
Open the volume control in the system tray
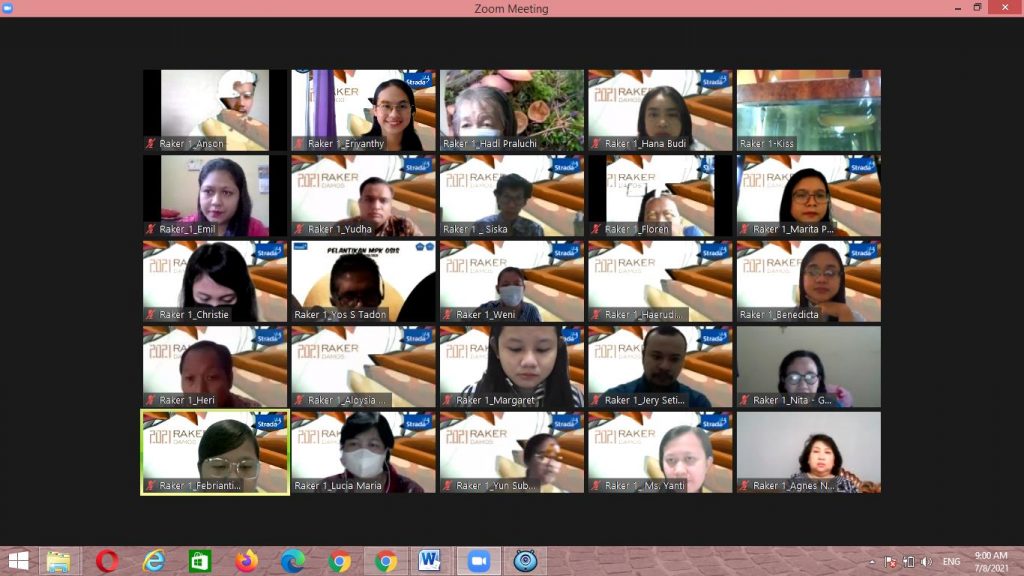(926, 562)
